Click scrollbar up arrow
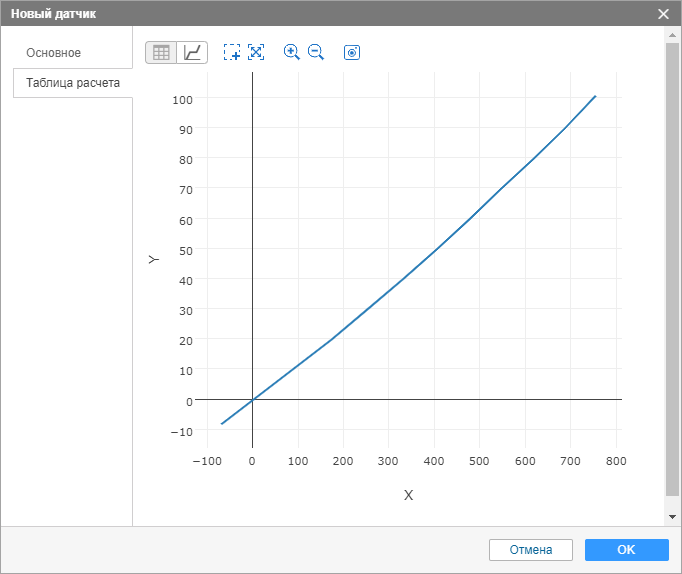This screenshot has width=682, height=574. (672, 35)
